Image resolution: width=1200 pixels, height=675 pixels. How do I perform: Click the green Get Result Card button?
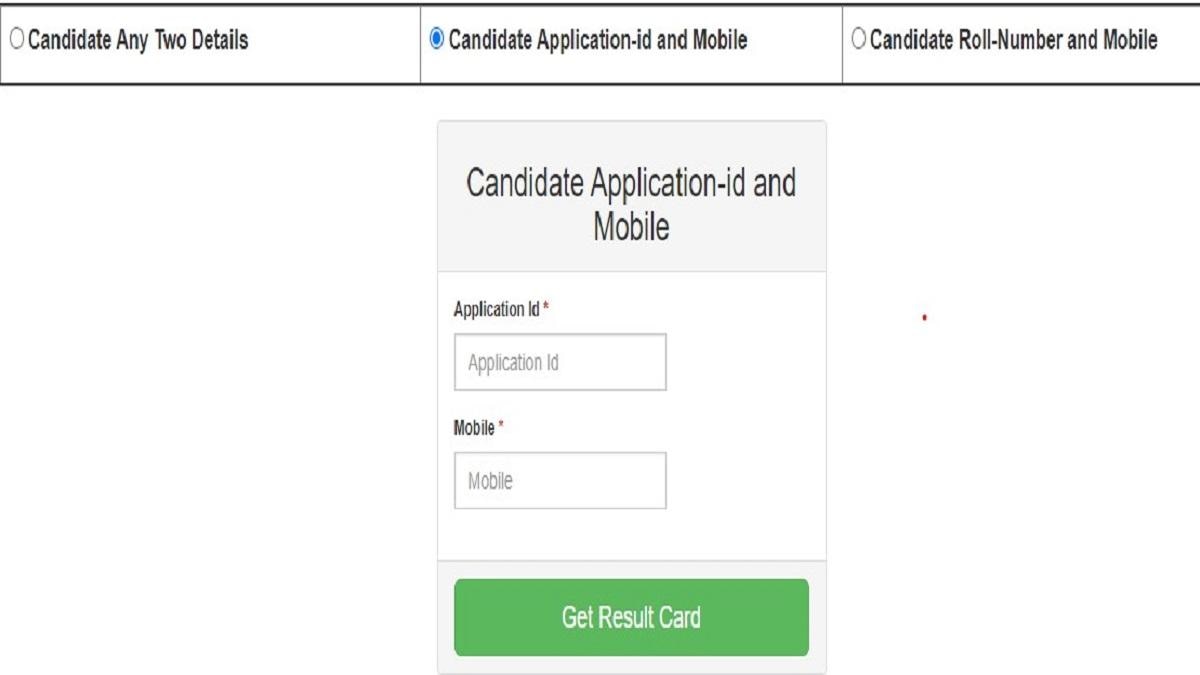pyautogui.click(x=631, y=618)
